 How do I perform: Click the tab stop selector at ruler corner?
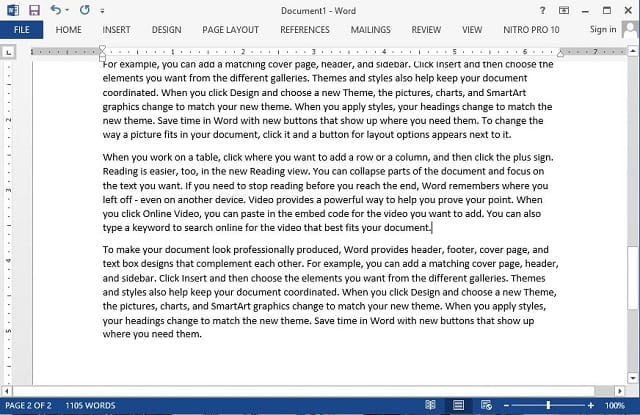pyautogui.click(x=9, y=52)
